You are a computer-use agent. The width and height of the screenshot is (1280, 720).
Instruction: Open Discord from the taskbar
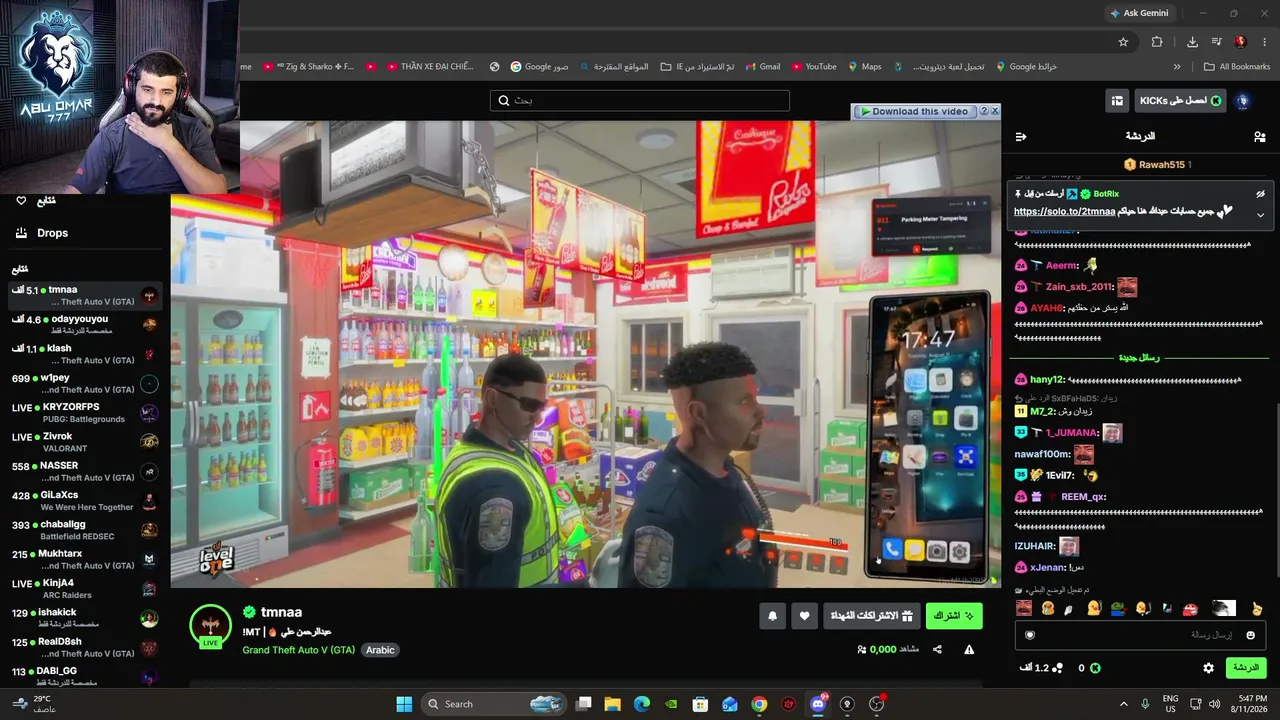pyautogui.click(x=818, y=704)
